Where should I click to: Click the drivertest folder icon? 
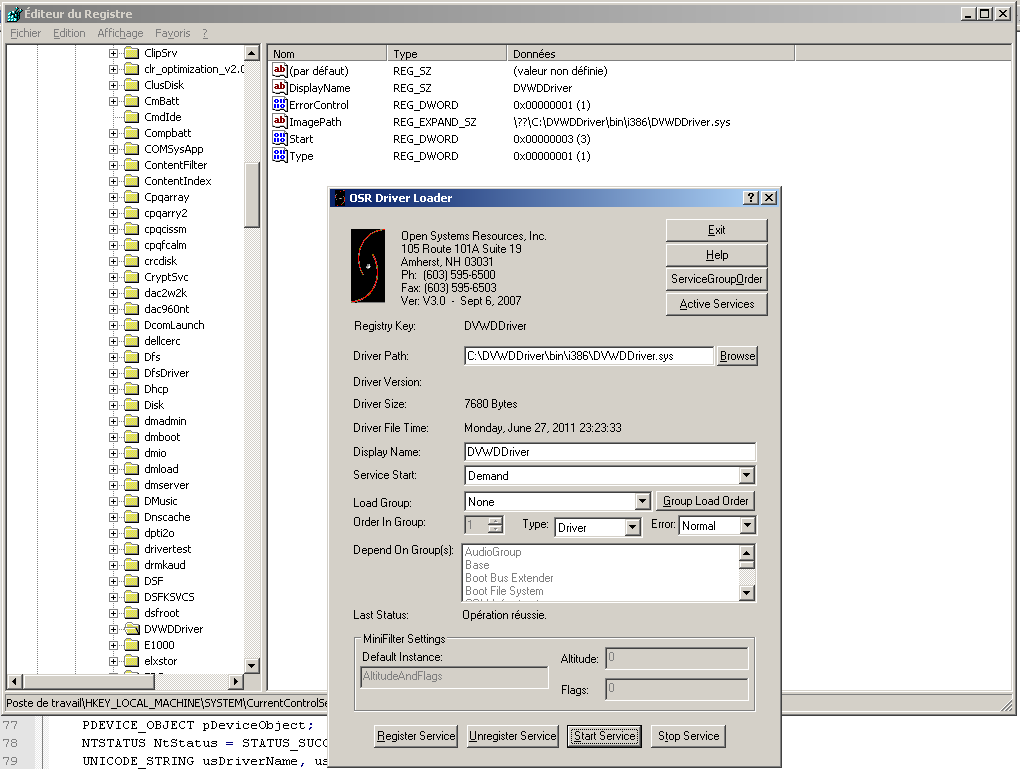tap(132, 549)
